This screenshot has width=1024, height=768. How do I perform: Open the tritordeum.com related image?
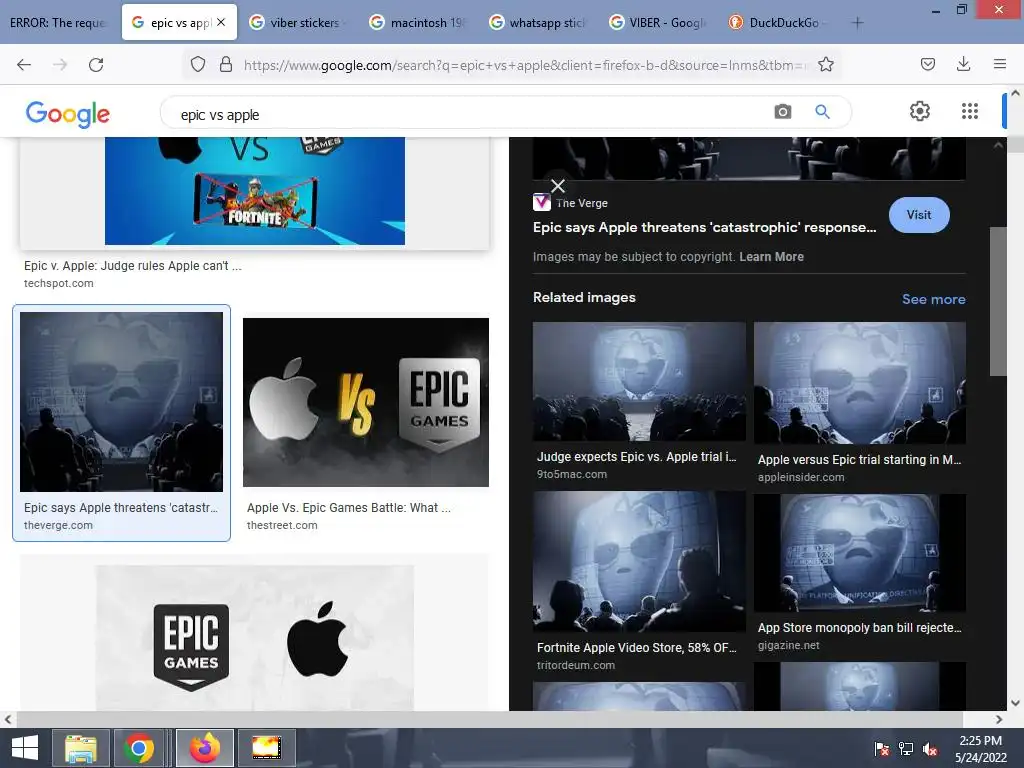[x=639, y=562]
